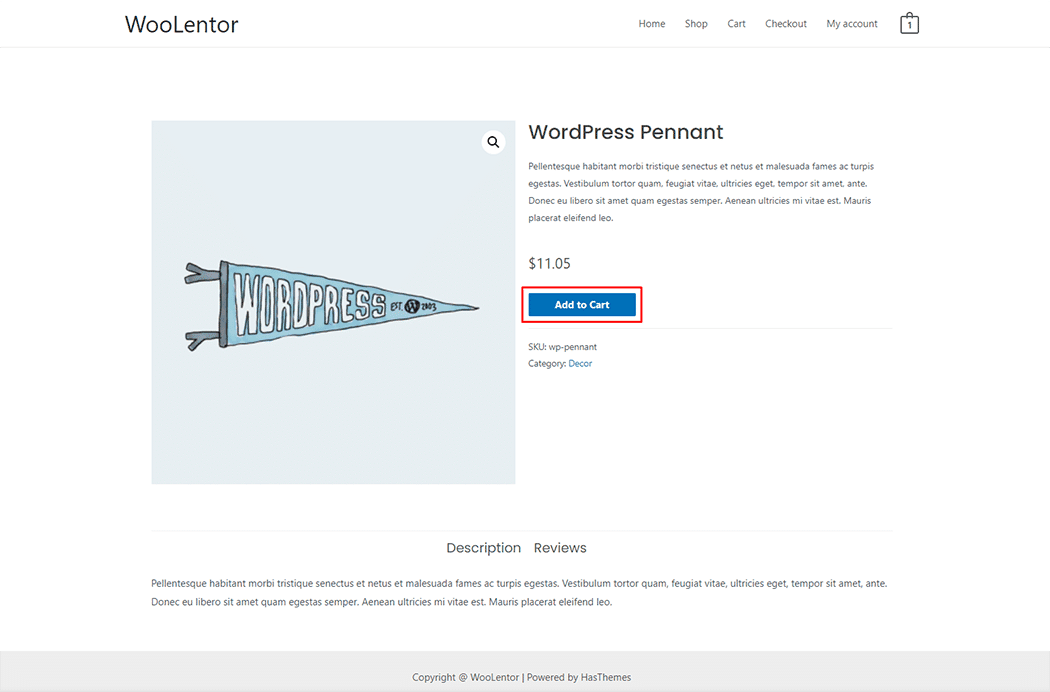Viewport: 1050px width, 692px height.
Task: Click the product price $11.05
Action: [549, 263]
